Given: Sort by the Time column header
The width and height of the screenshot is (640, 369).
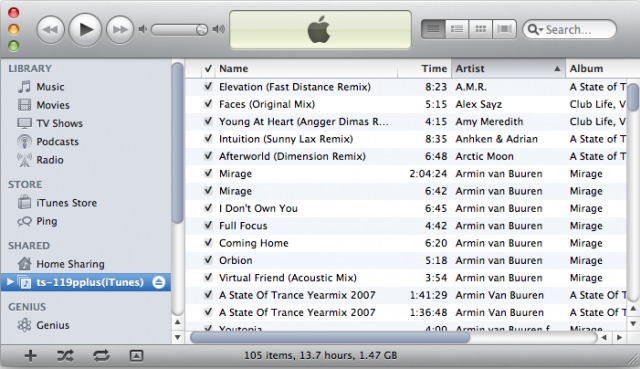Looking at the screenshot, I should coord(424,69).
